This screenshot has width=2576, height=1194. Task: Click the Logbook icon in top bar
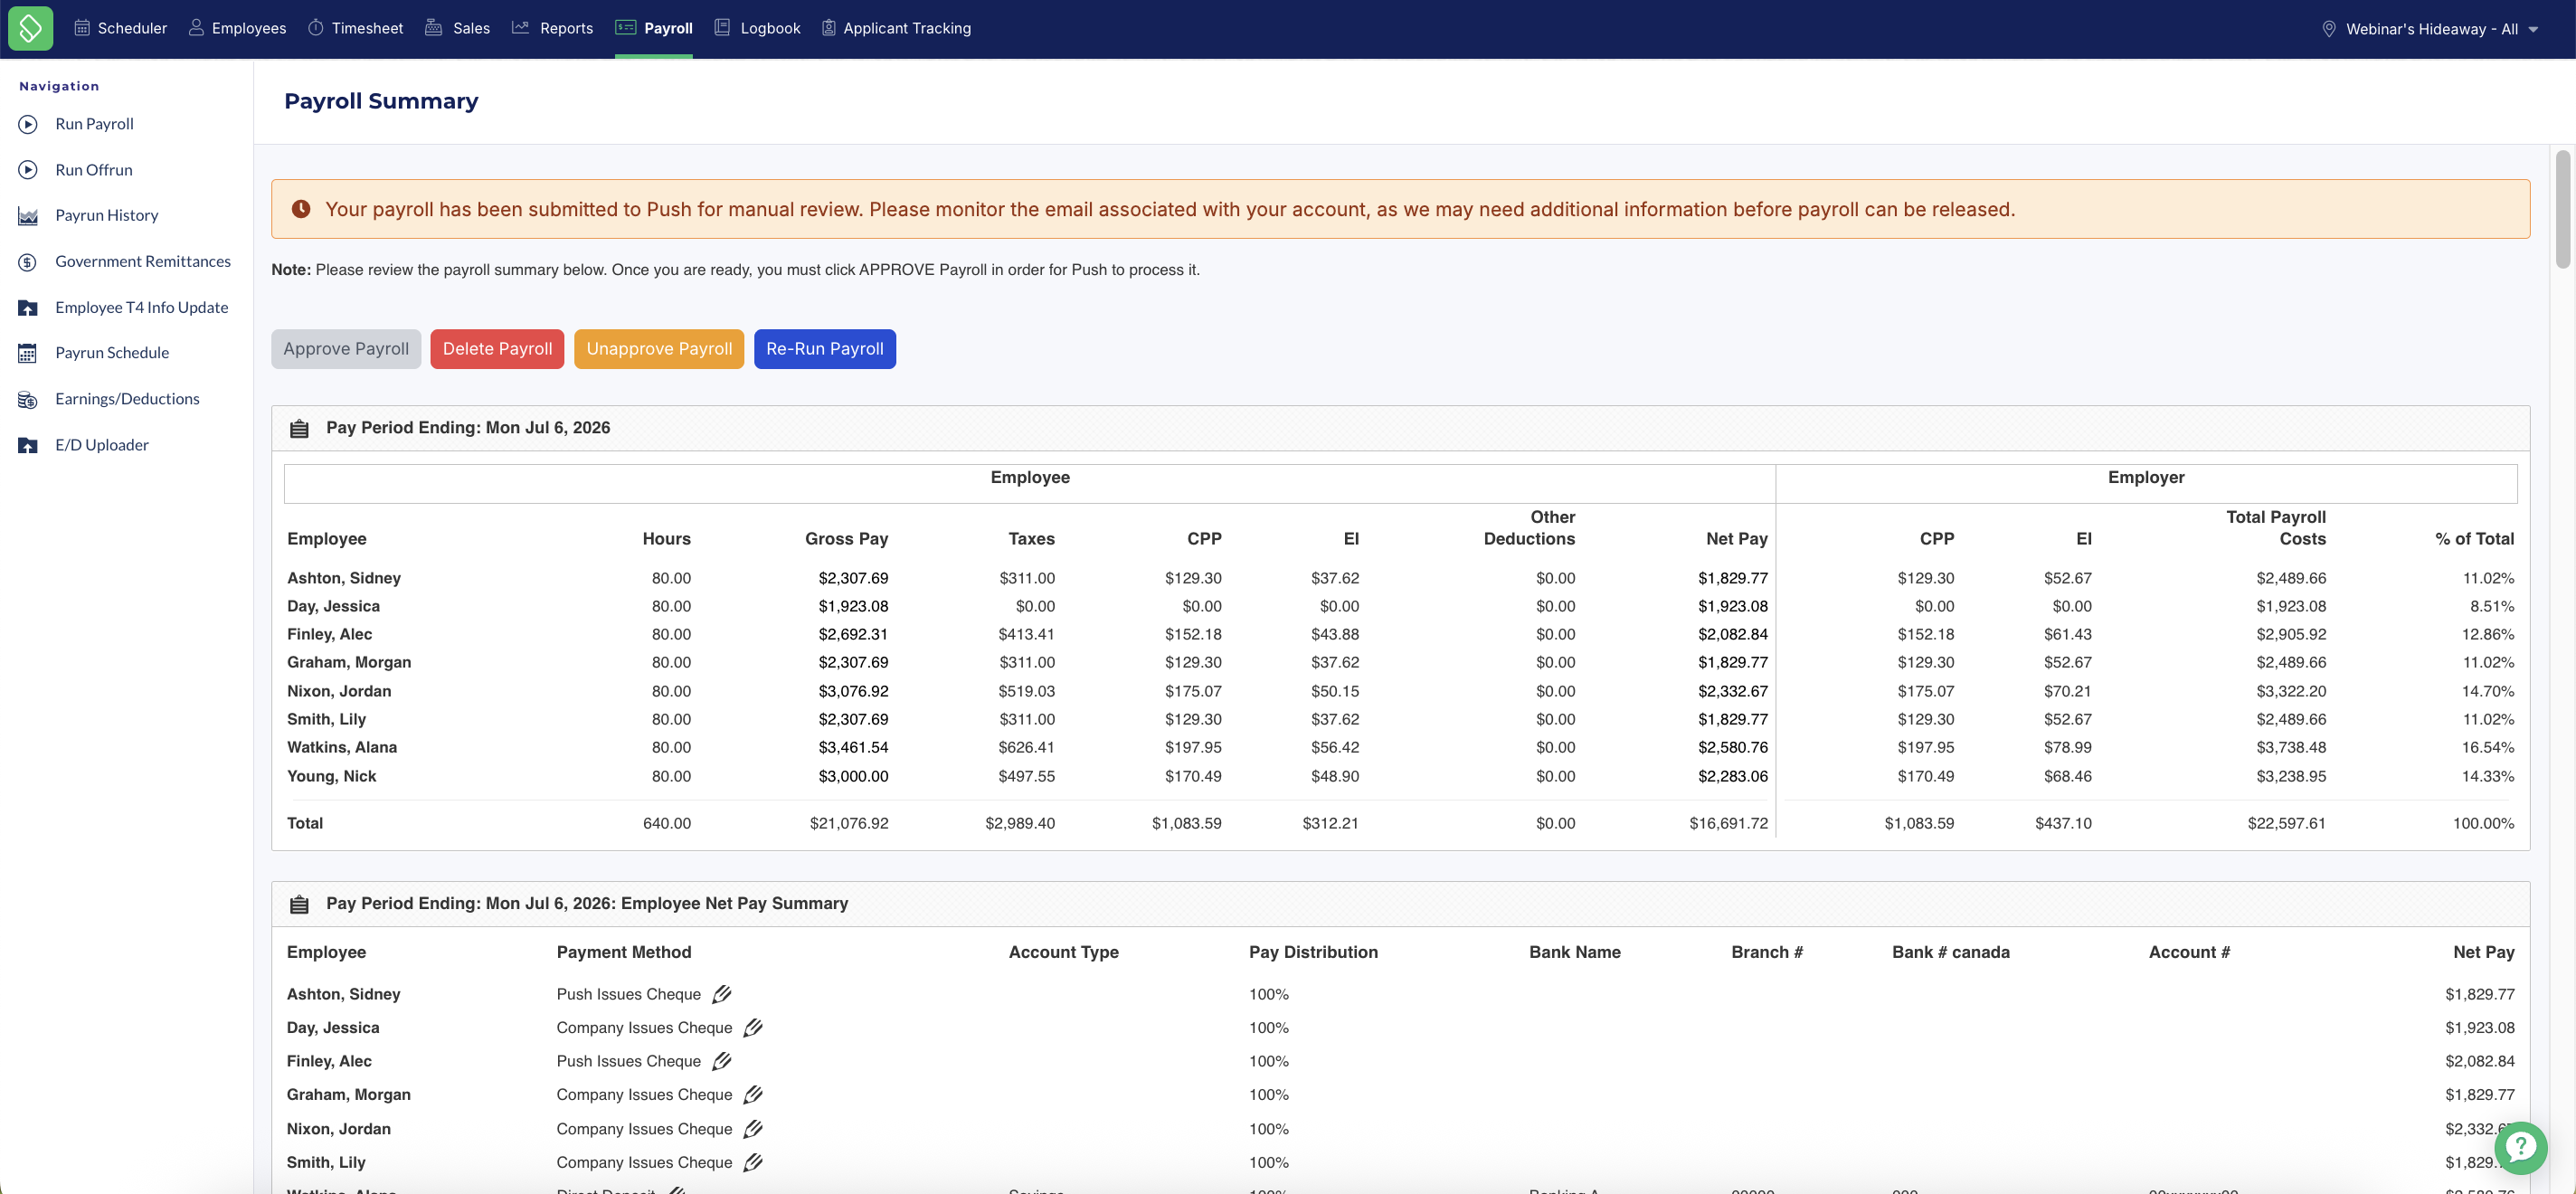pyautogui.click(x=722, y=28)
